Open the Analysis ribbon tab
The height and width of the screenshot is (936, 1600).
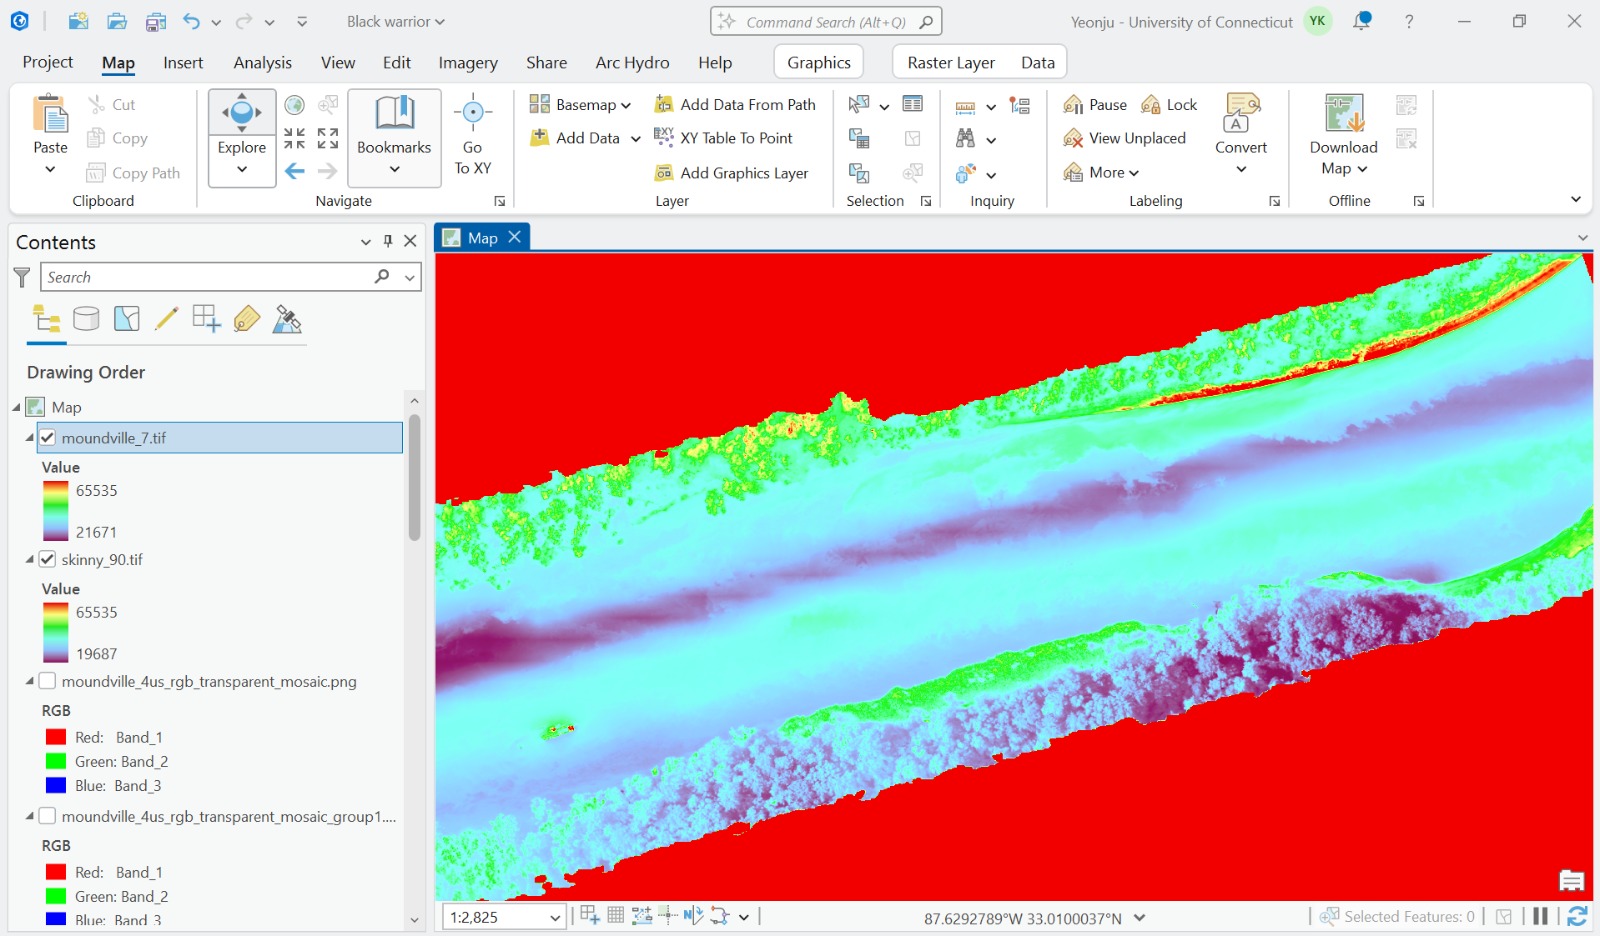(x=263, y=62)
